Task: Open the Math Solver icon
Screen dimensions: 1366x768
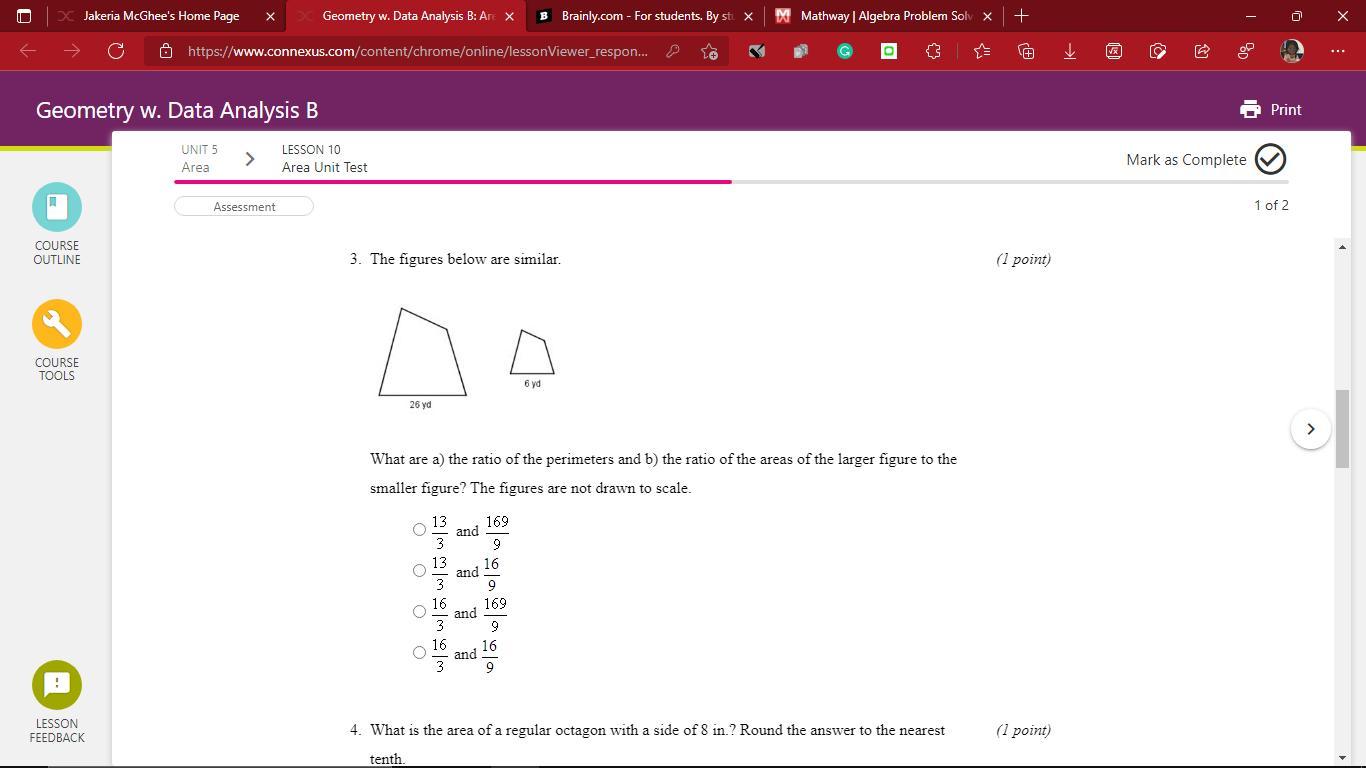Action: point(1113,51)
